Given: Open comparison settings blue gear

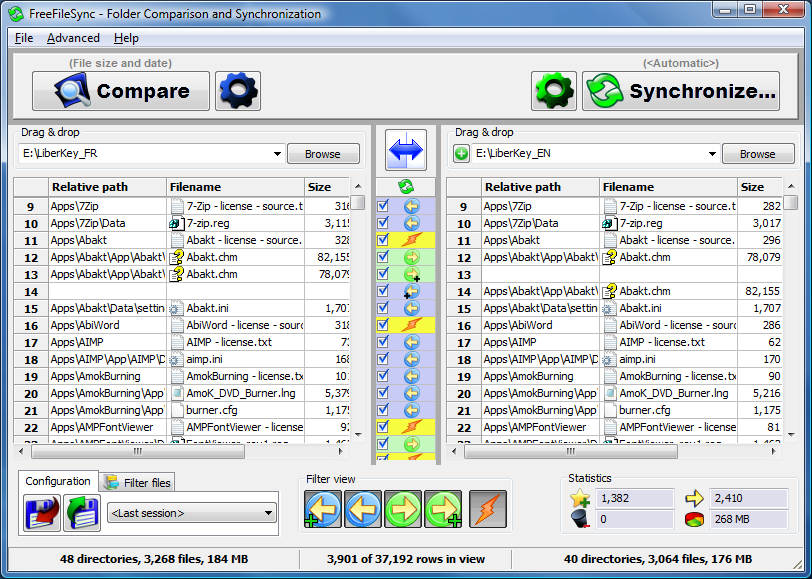Looking at the screenshot, I should point(238,91).
